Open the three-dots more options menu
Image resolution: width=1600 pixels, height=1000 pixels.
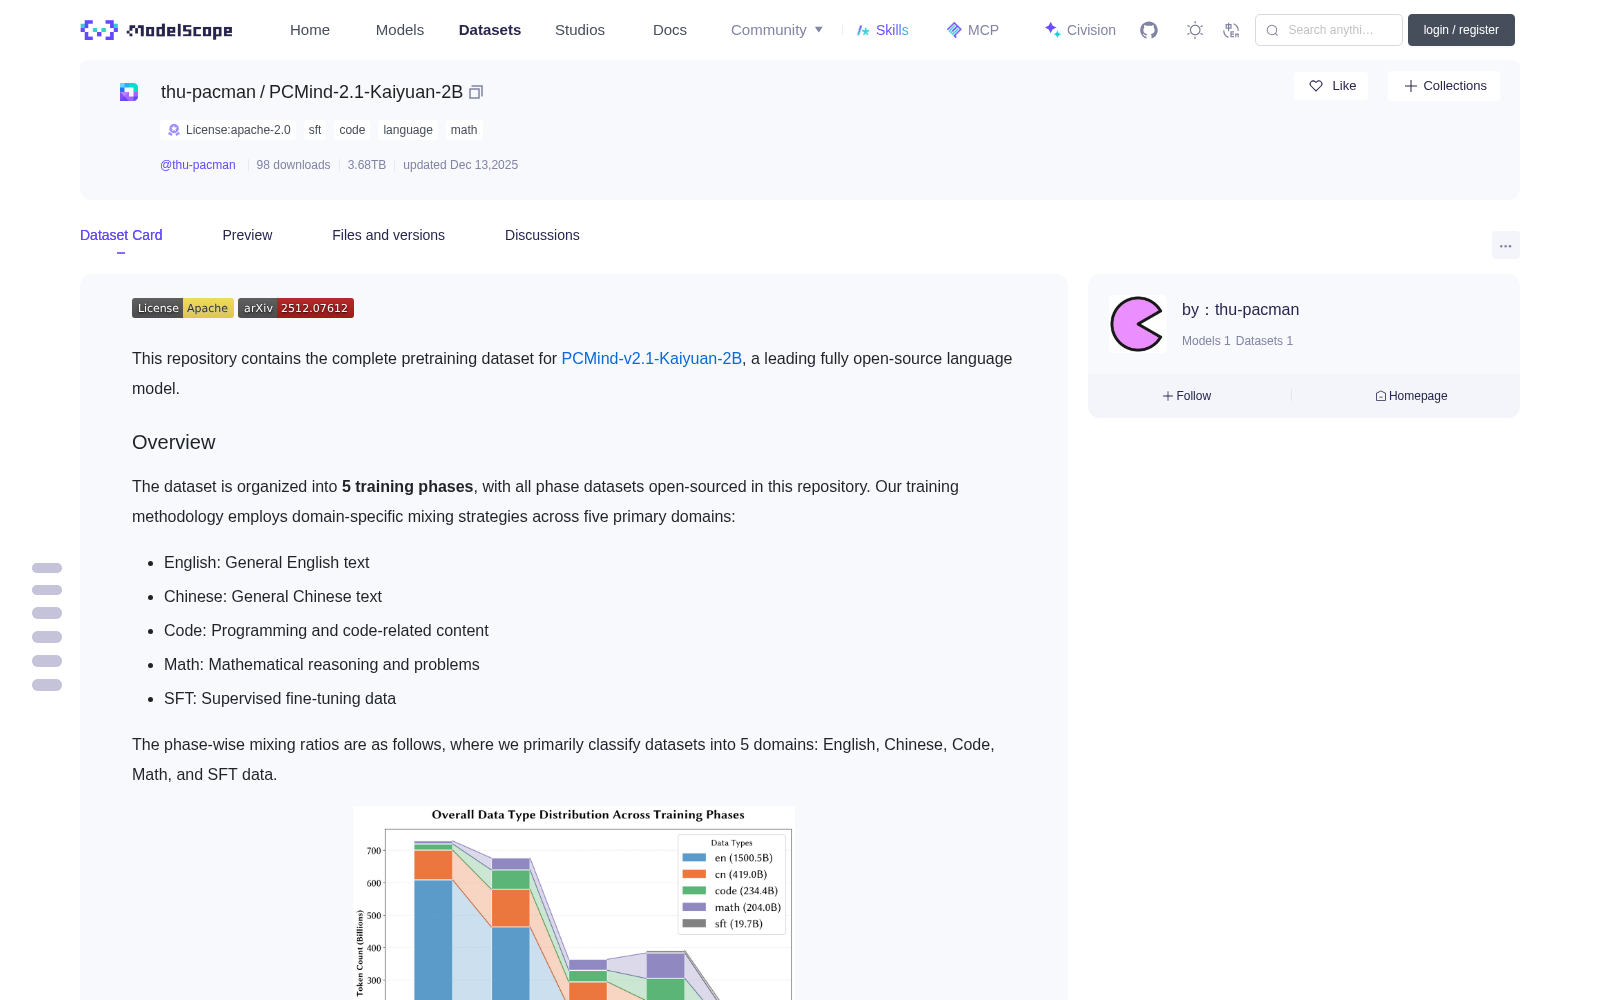(x=1505, y=245)
